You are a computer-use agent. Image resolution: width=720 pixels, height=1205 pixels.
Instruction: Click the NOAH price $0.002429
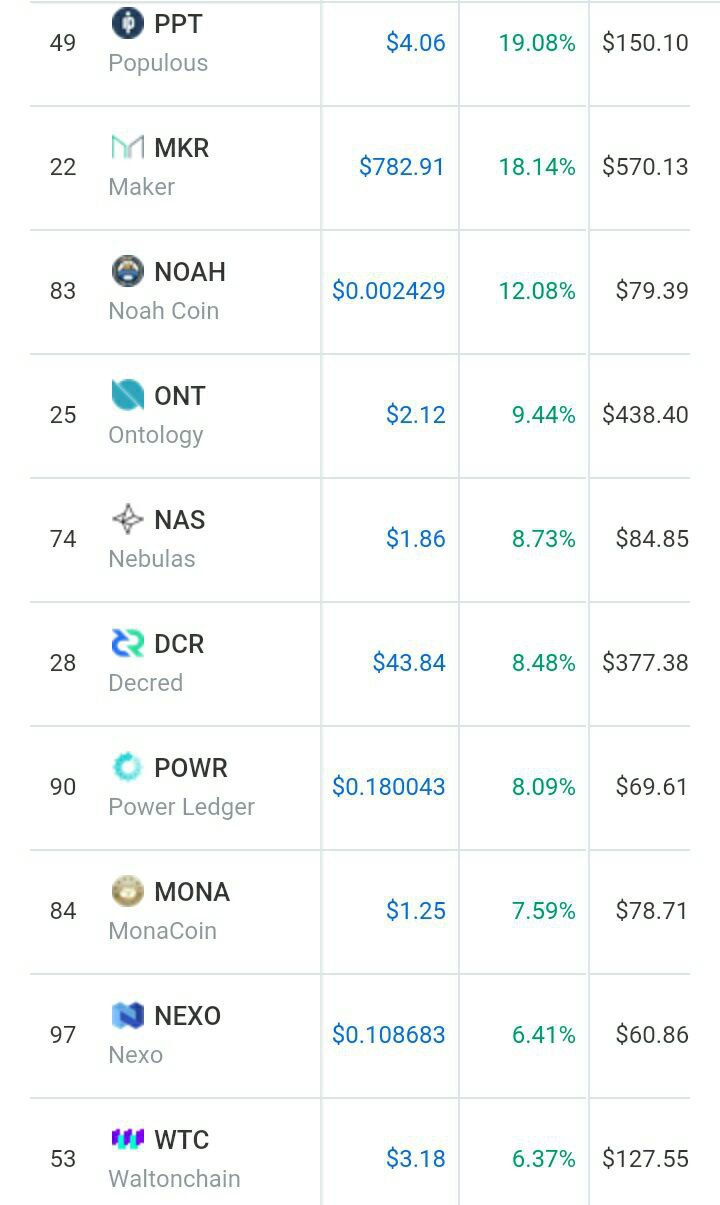pyautogui.click(x=389, y=291)
